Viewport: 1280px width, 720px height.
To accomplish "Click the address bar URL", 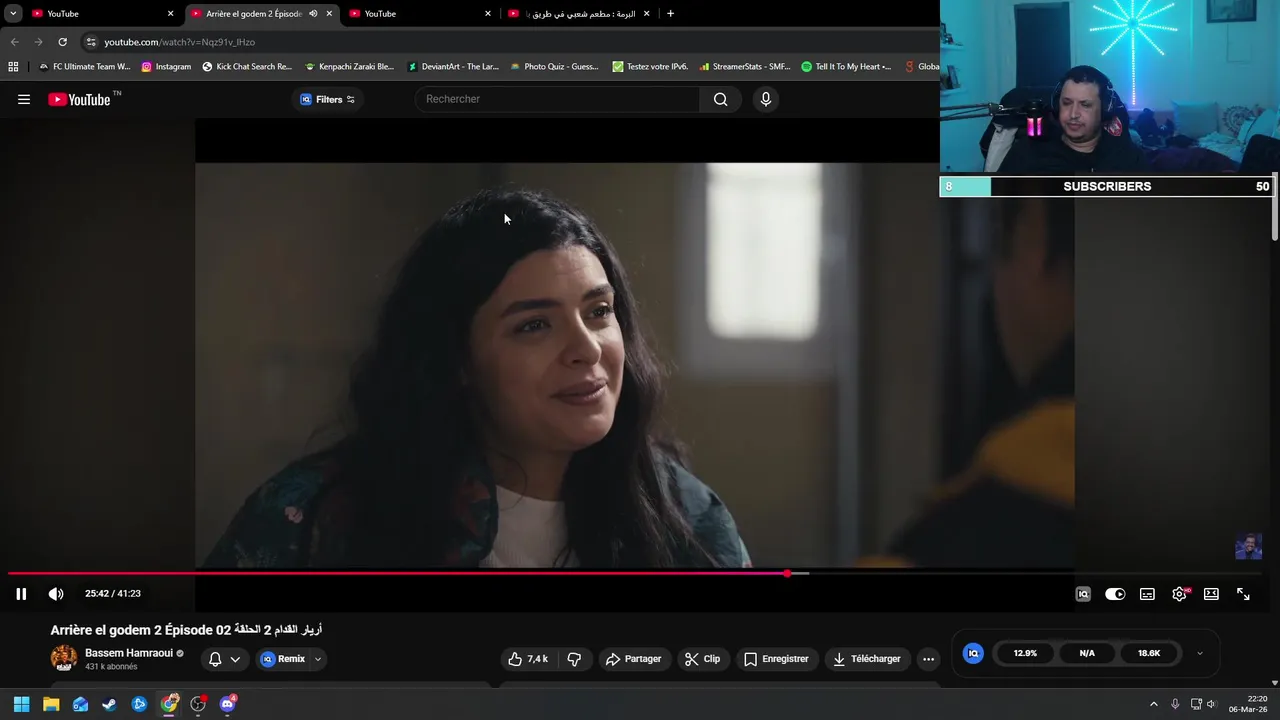I will [180, 42].
